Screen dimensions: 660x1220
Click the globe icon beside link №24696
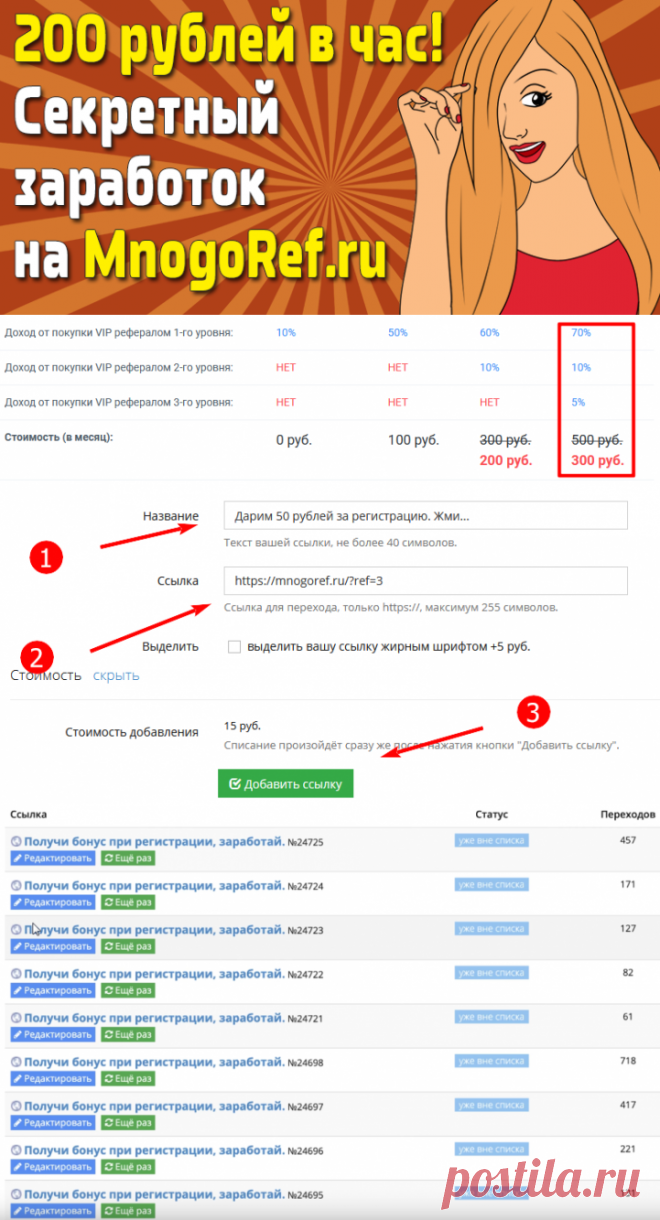(16, 1150)
